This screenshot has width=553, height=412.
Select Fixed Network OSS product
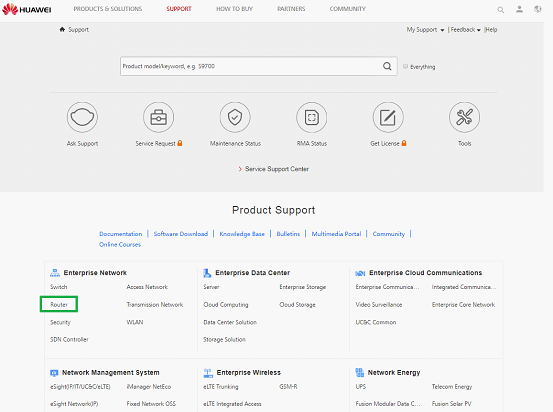[151, 404]
